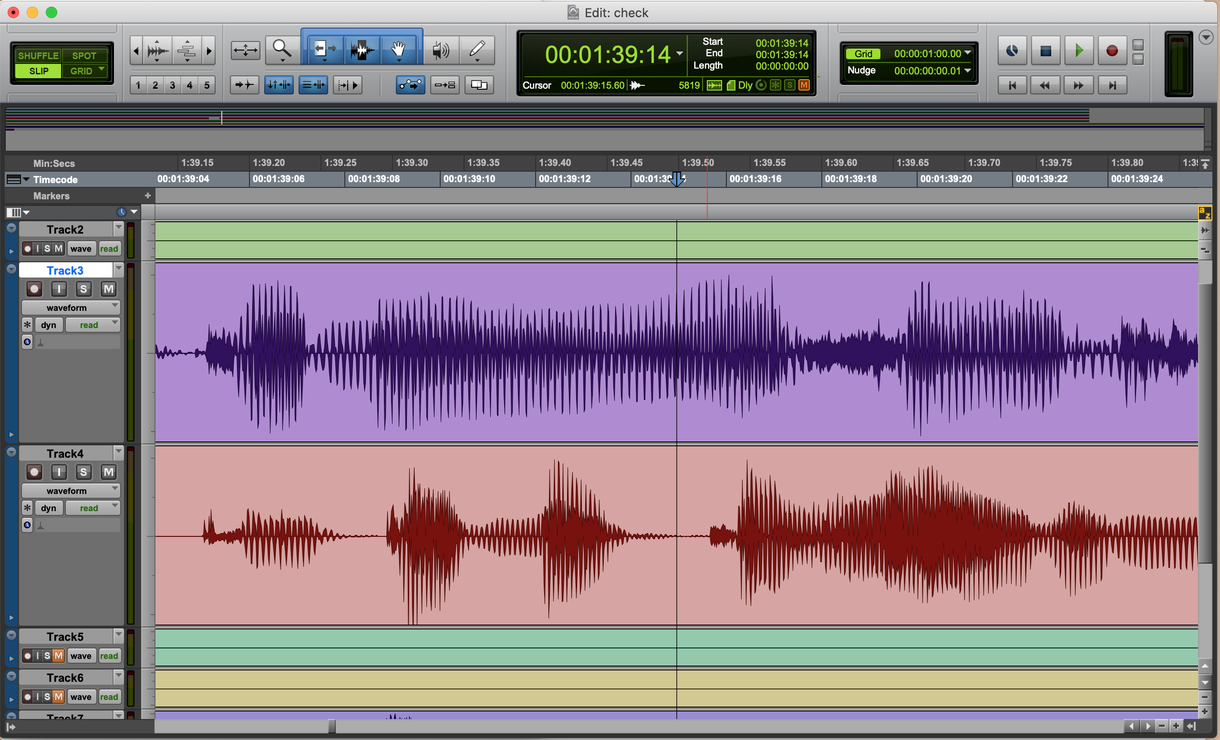Select the Selector waveform tool
This screenshot has width=1220, height=740.
(363, 49)
